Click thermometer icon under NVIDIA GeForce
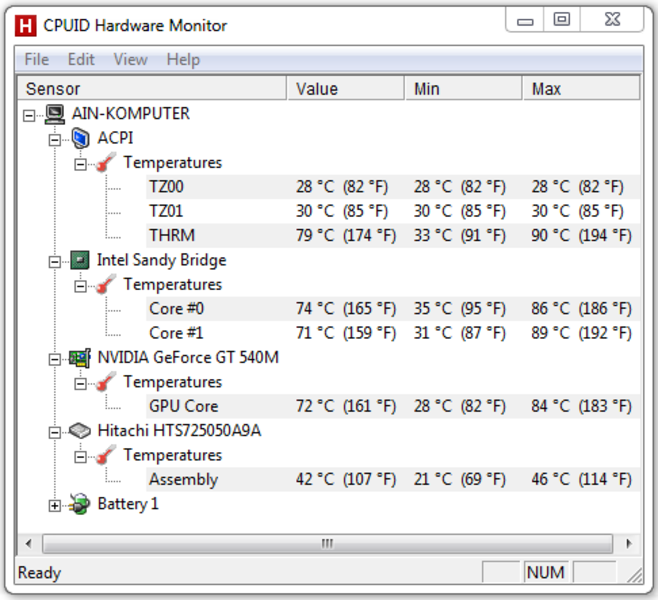This screenshot has width=658, height=600. 106,382
